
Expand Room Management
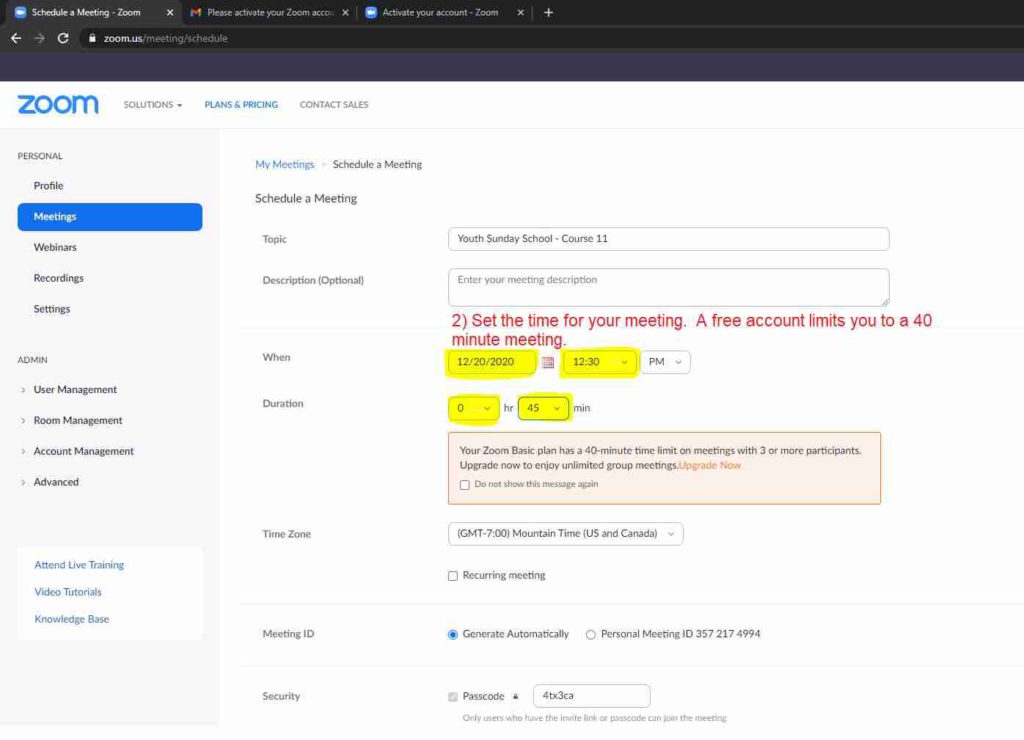(x=78, y=421)
